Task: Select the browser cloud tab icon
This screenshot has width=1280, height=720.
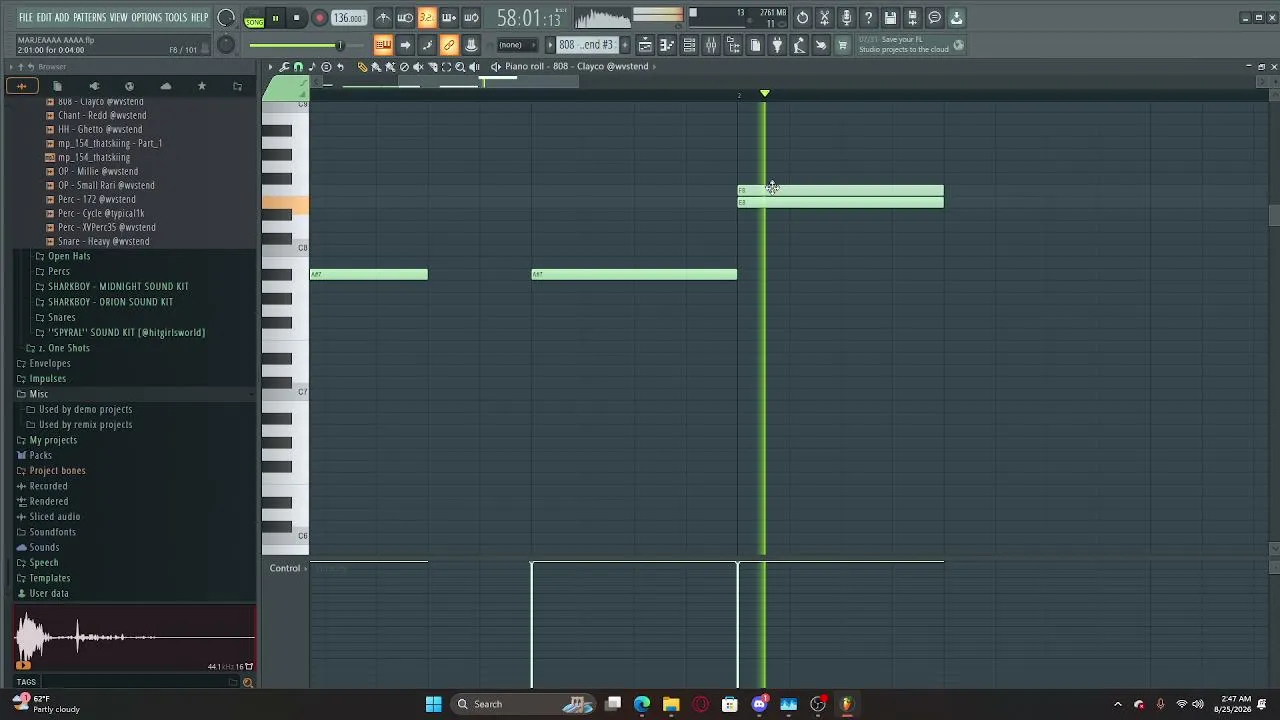Action: coord(165,87)
